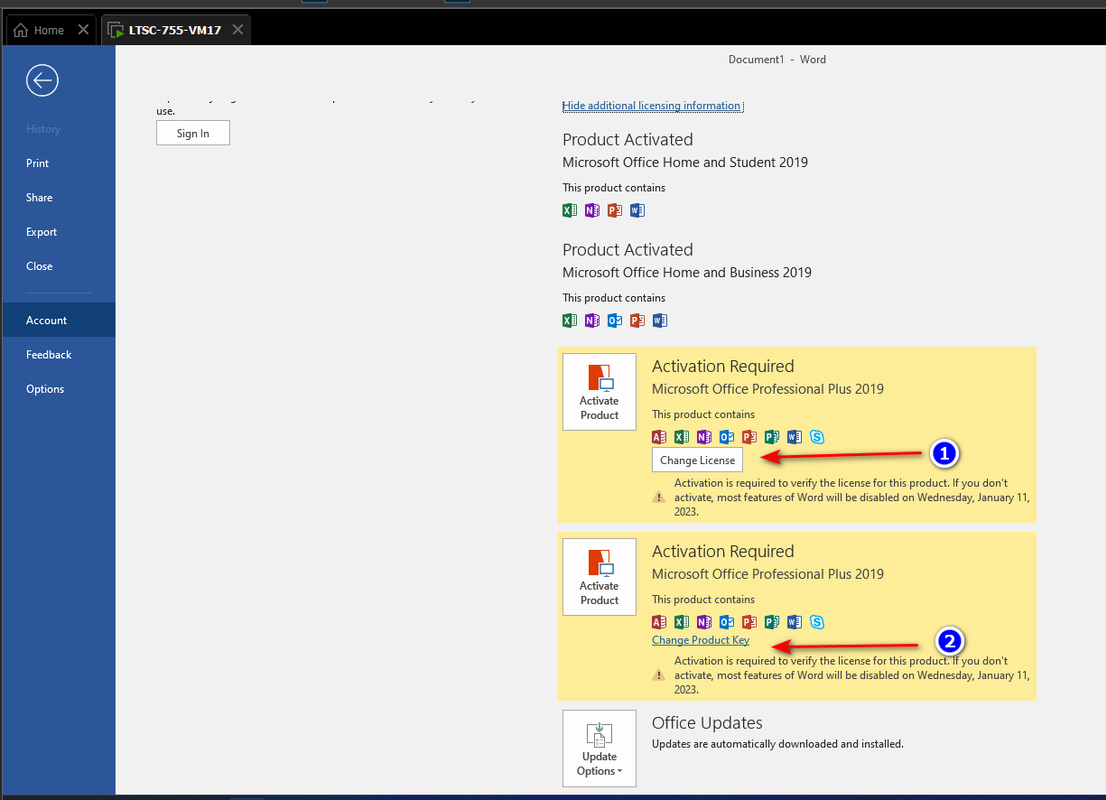Click Word icon under Home and Business 2019
This screenshot has width=1106, height=800.
[660, 320]
